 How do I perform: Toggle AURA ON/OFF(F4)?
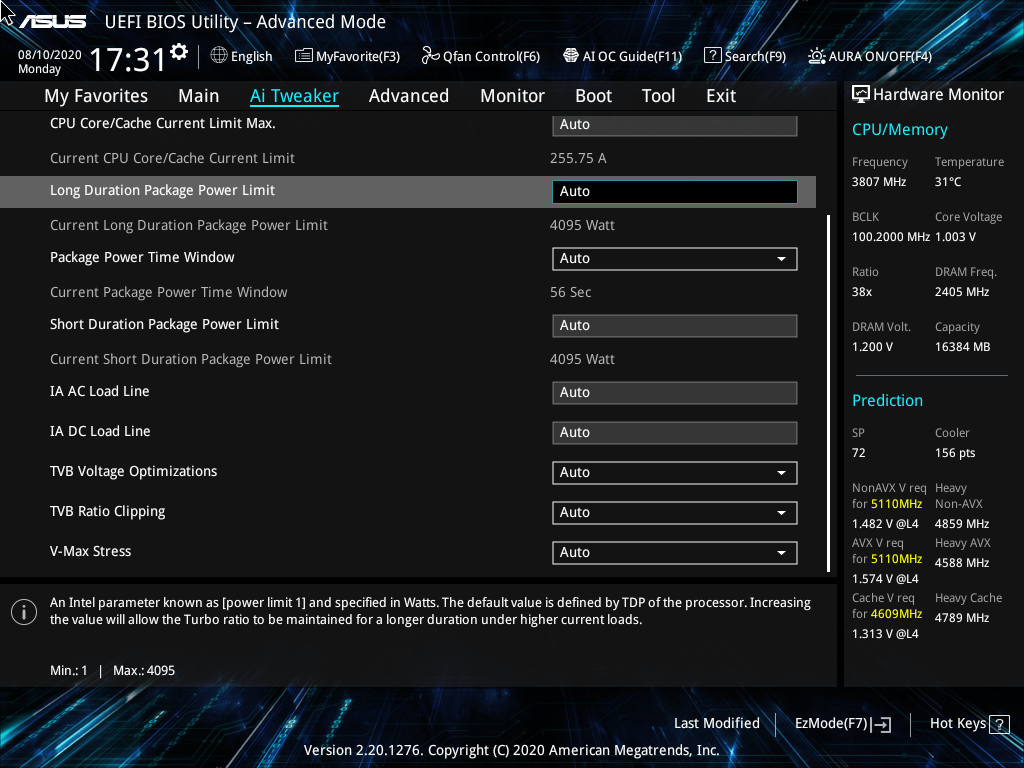point(870,56)
